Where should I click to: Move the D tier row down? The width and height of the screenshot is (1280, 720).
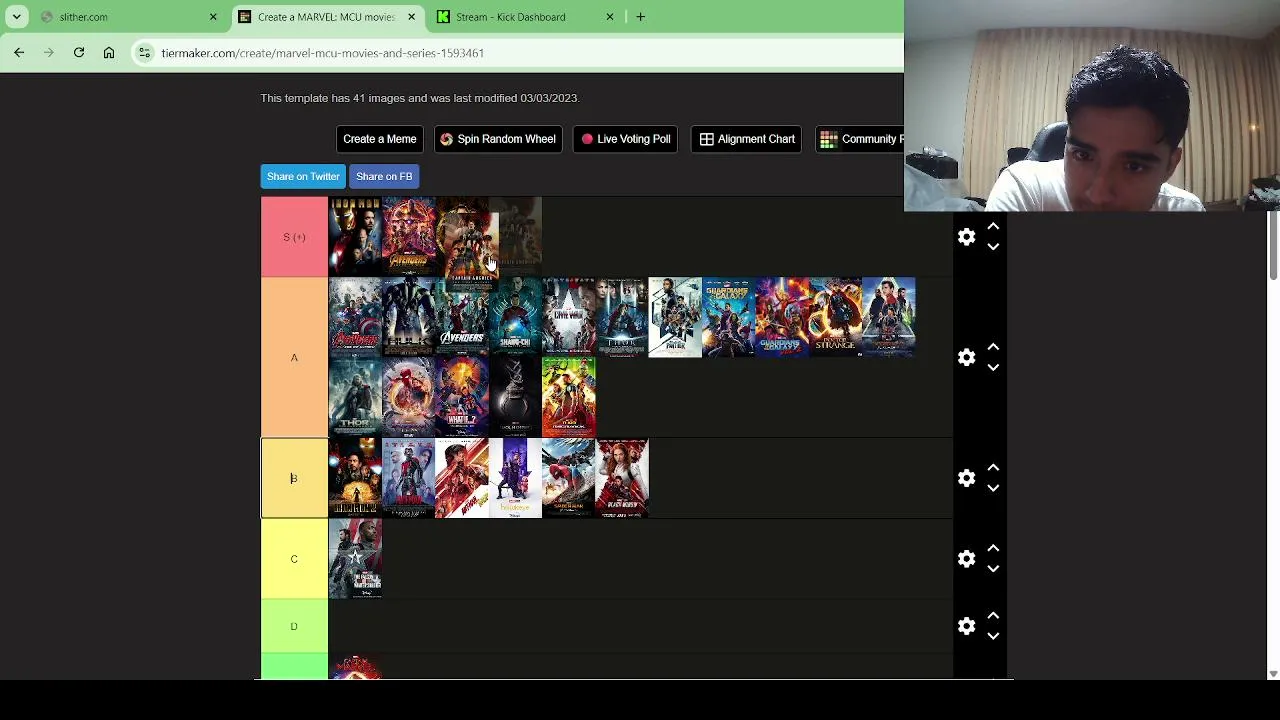coord(993,636)
